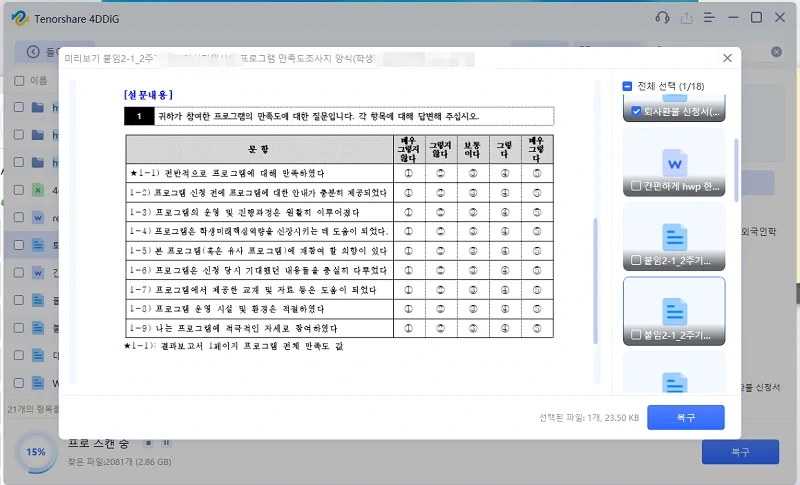The height and width of the screenshot is (485, 800).
Task: Open the headset support icon
Action: (x=662, y=18)
